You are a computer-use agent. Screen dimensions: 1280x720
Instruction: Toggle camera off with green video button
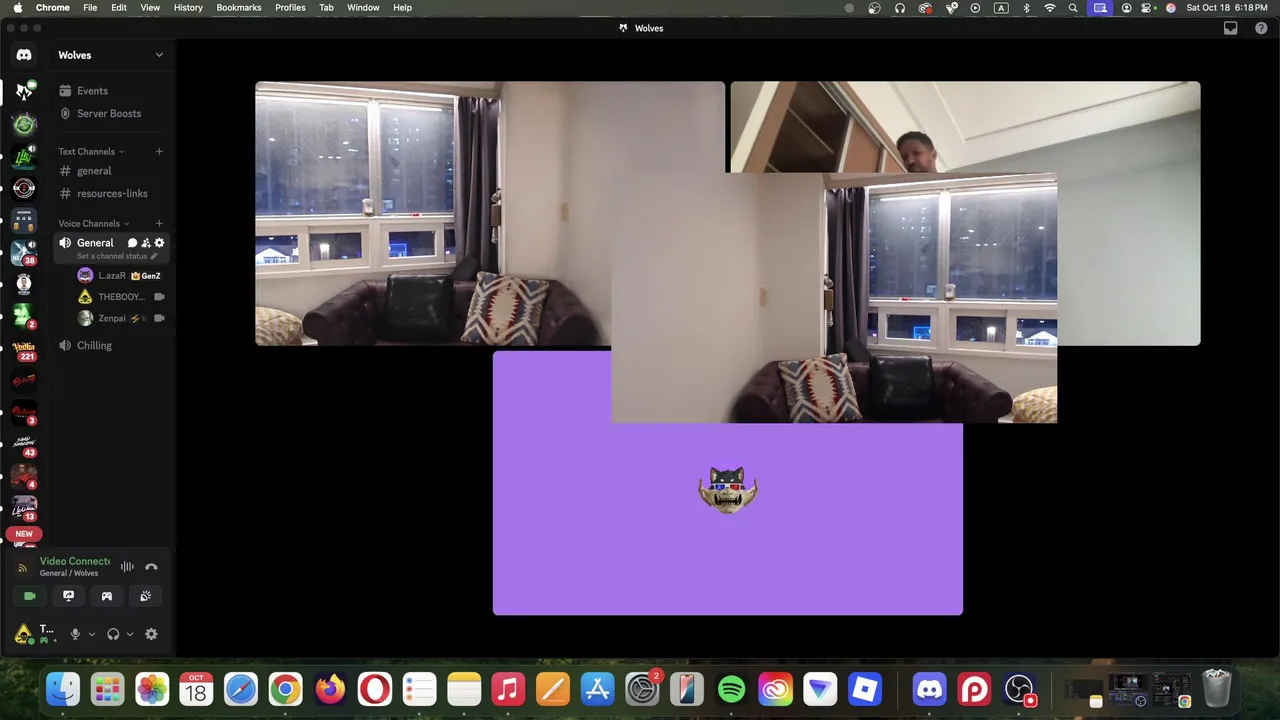click(30, 596)
